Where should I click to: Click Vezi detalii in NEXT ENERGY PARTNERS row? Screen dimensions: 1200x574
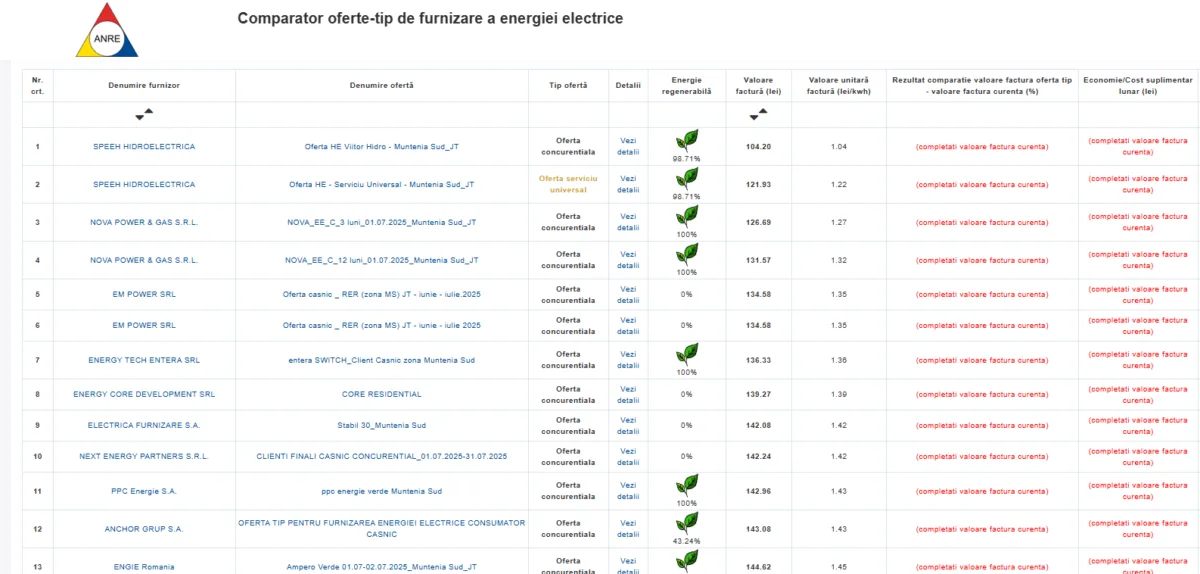click(628, 456)
